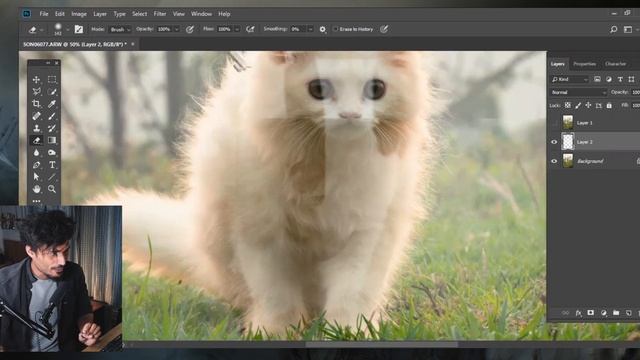Open the Opacity slider dropdown arrow

pos(176,29)
